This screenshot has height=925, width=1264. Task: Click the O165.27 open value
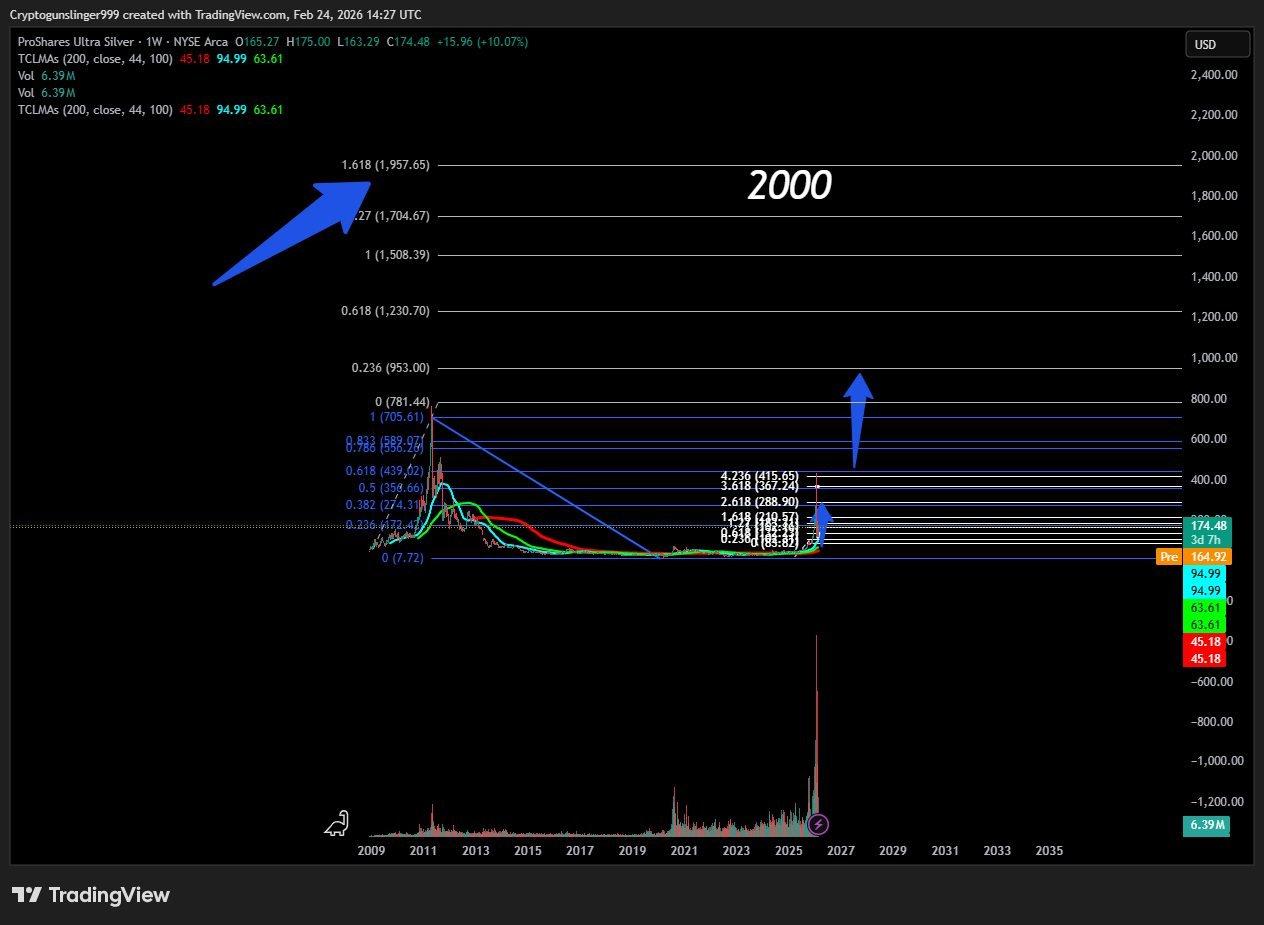256,42
